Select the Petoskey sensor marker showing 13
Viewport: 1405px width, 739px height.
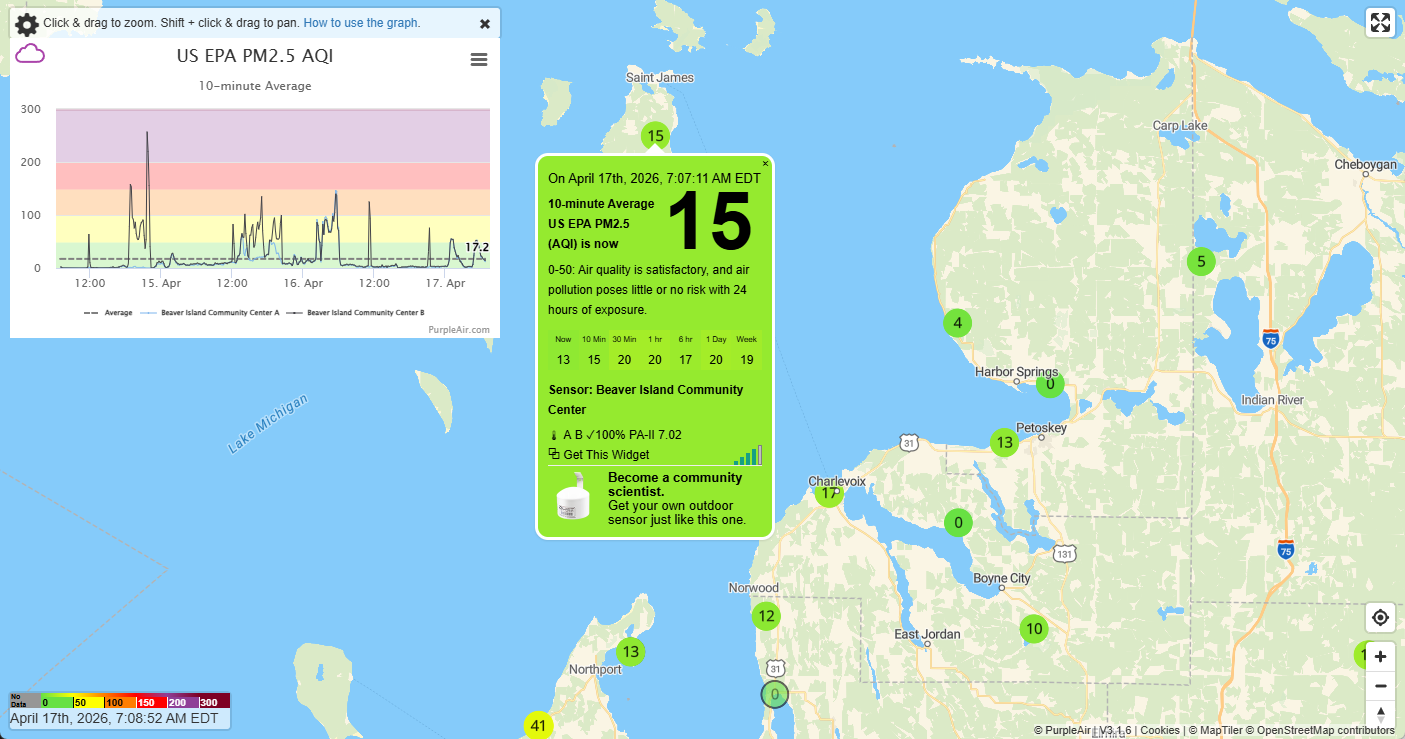[1004, 442]
